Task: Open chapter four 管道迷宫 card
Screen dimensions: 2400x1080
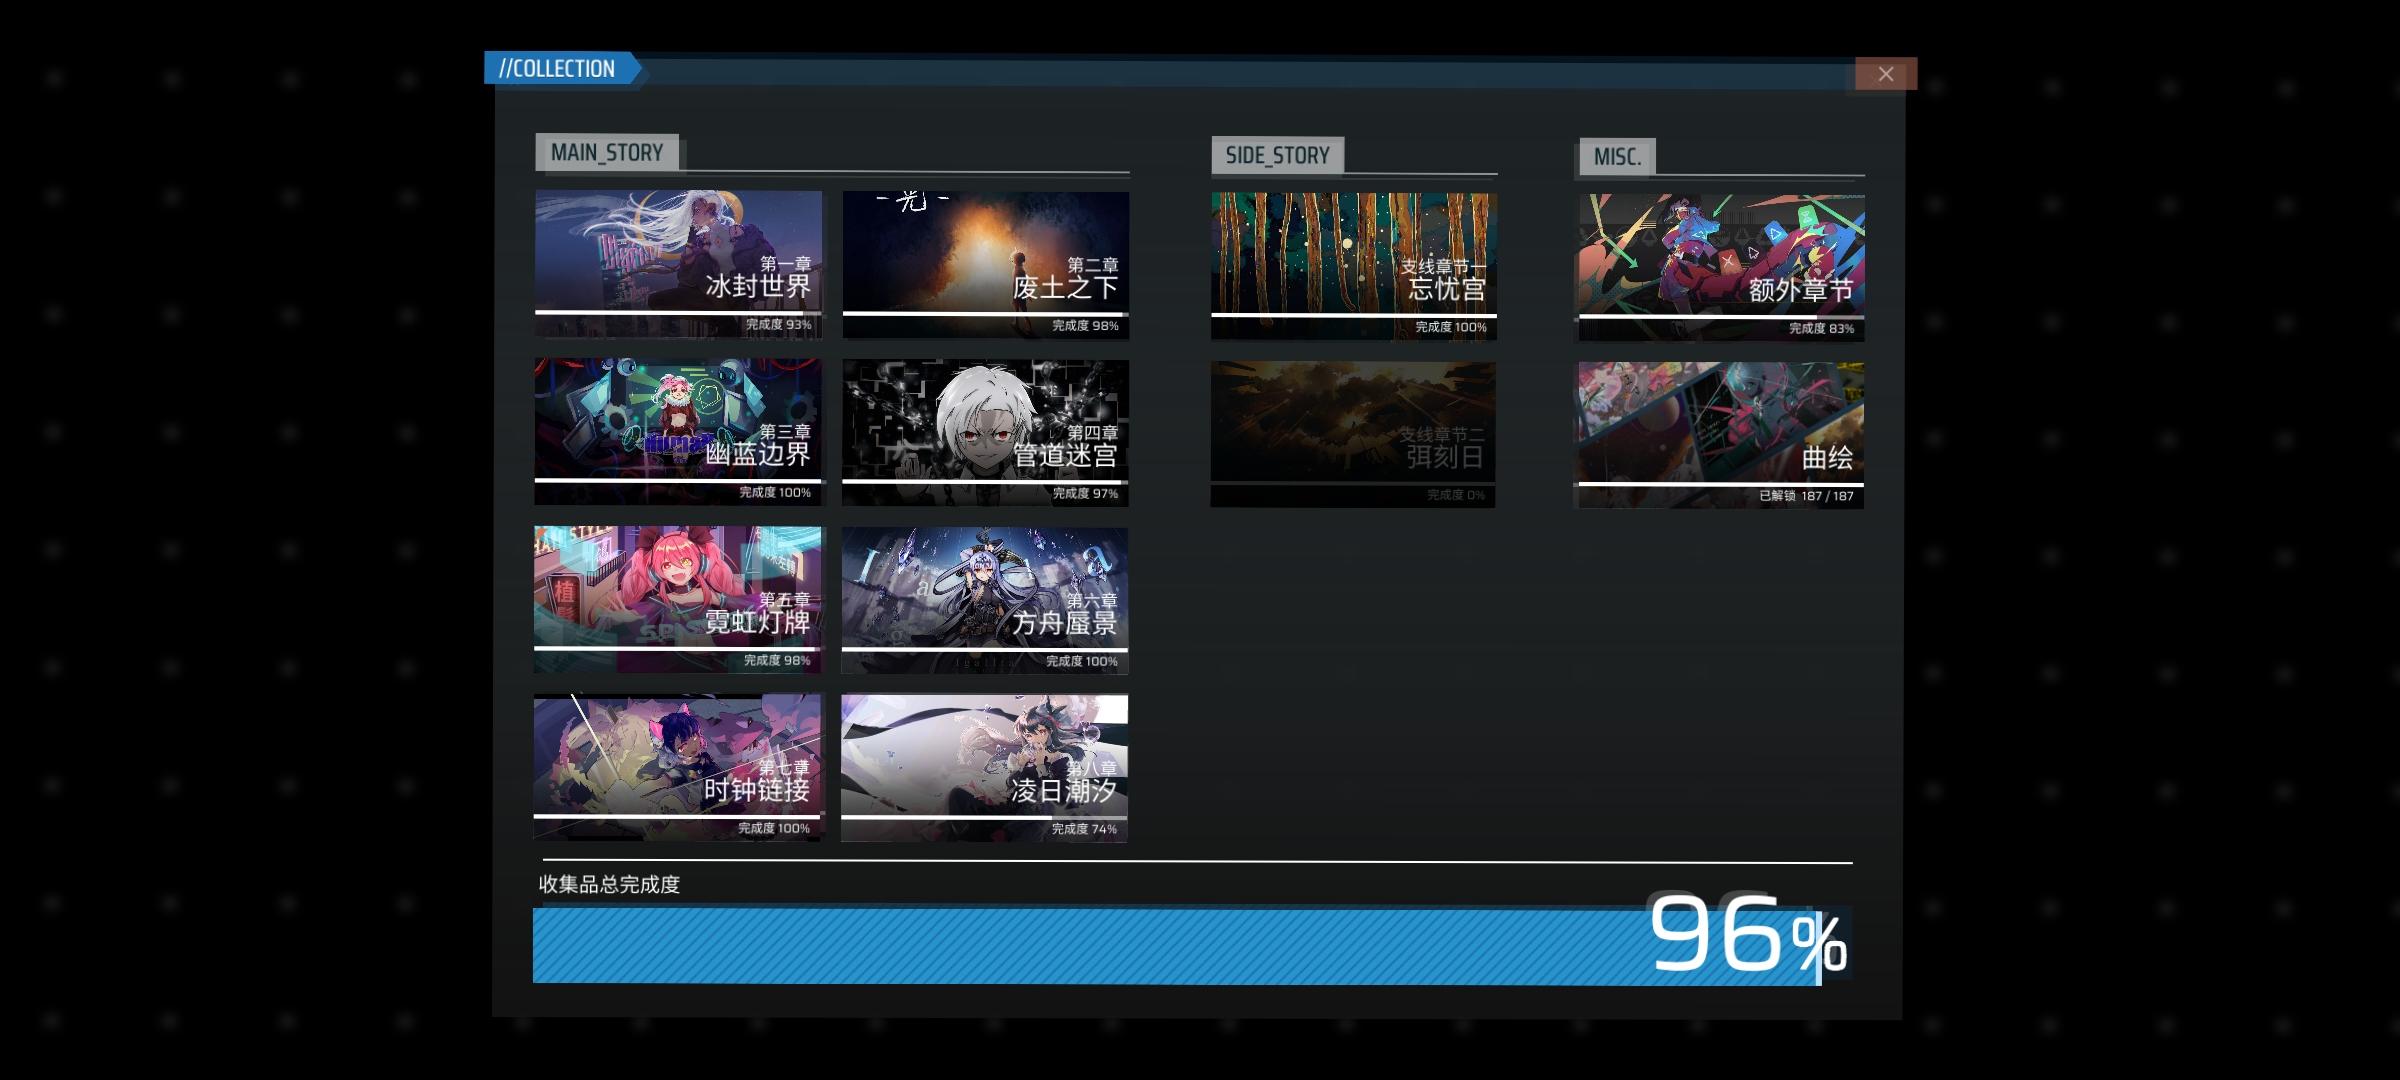Action: click(985, 433)
